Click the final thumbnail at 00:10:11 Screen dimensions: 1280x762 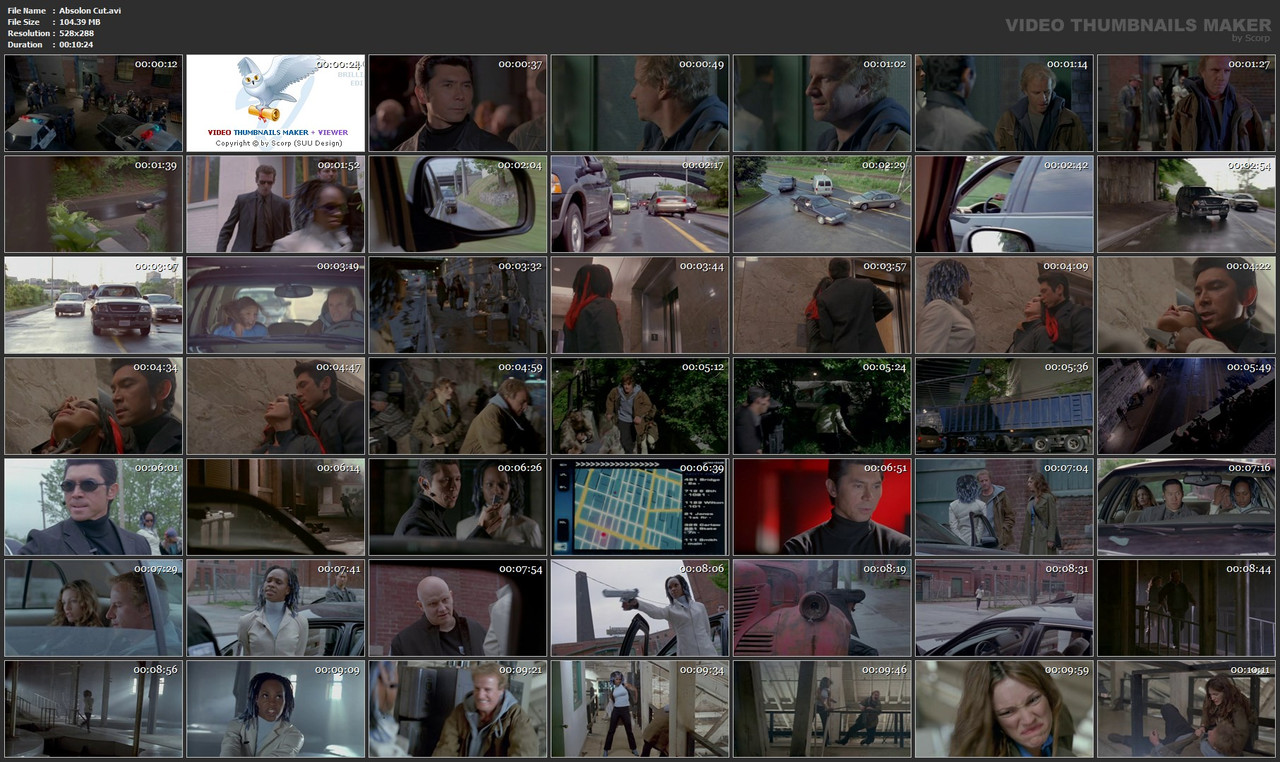pyautogui.click(x=1186, y=709)
